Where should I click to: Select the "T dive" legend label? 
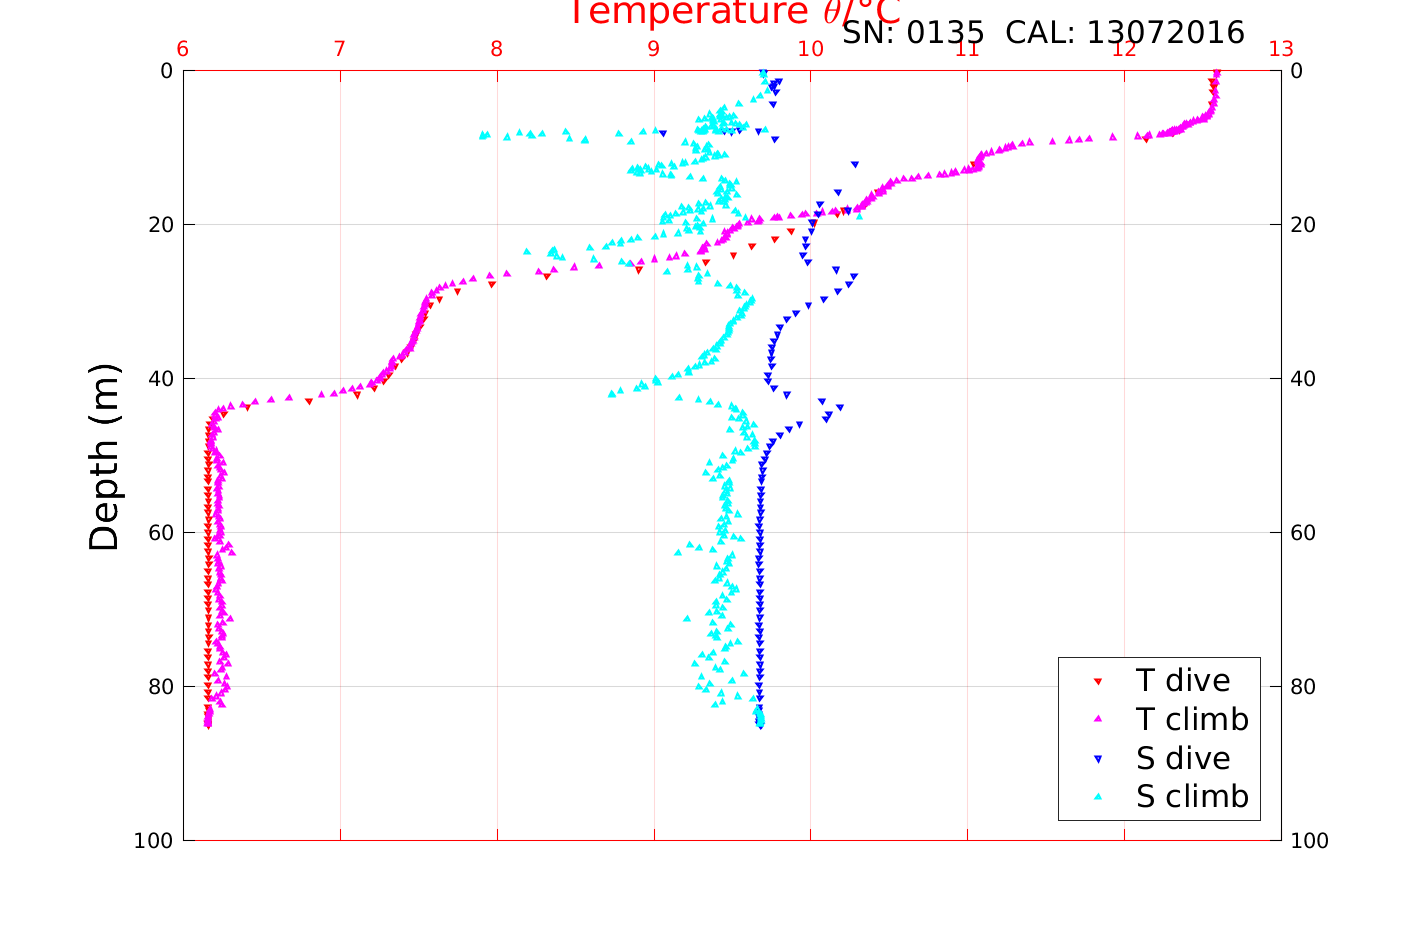click(x=1183, y=680)
